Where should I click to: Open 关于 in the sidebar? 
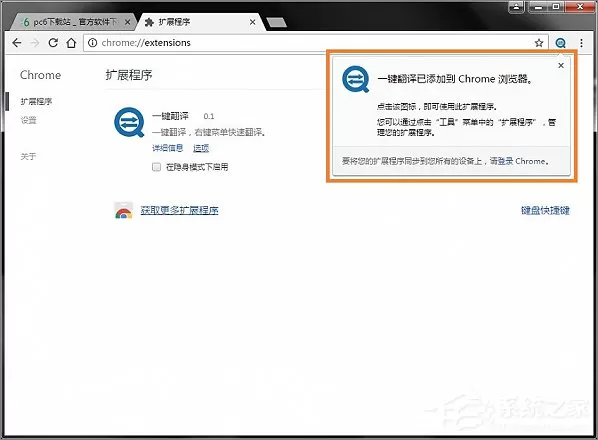point(28,156)
